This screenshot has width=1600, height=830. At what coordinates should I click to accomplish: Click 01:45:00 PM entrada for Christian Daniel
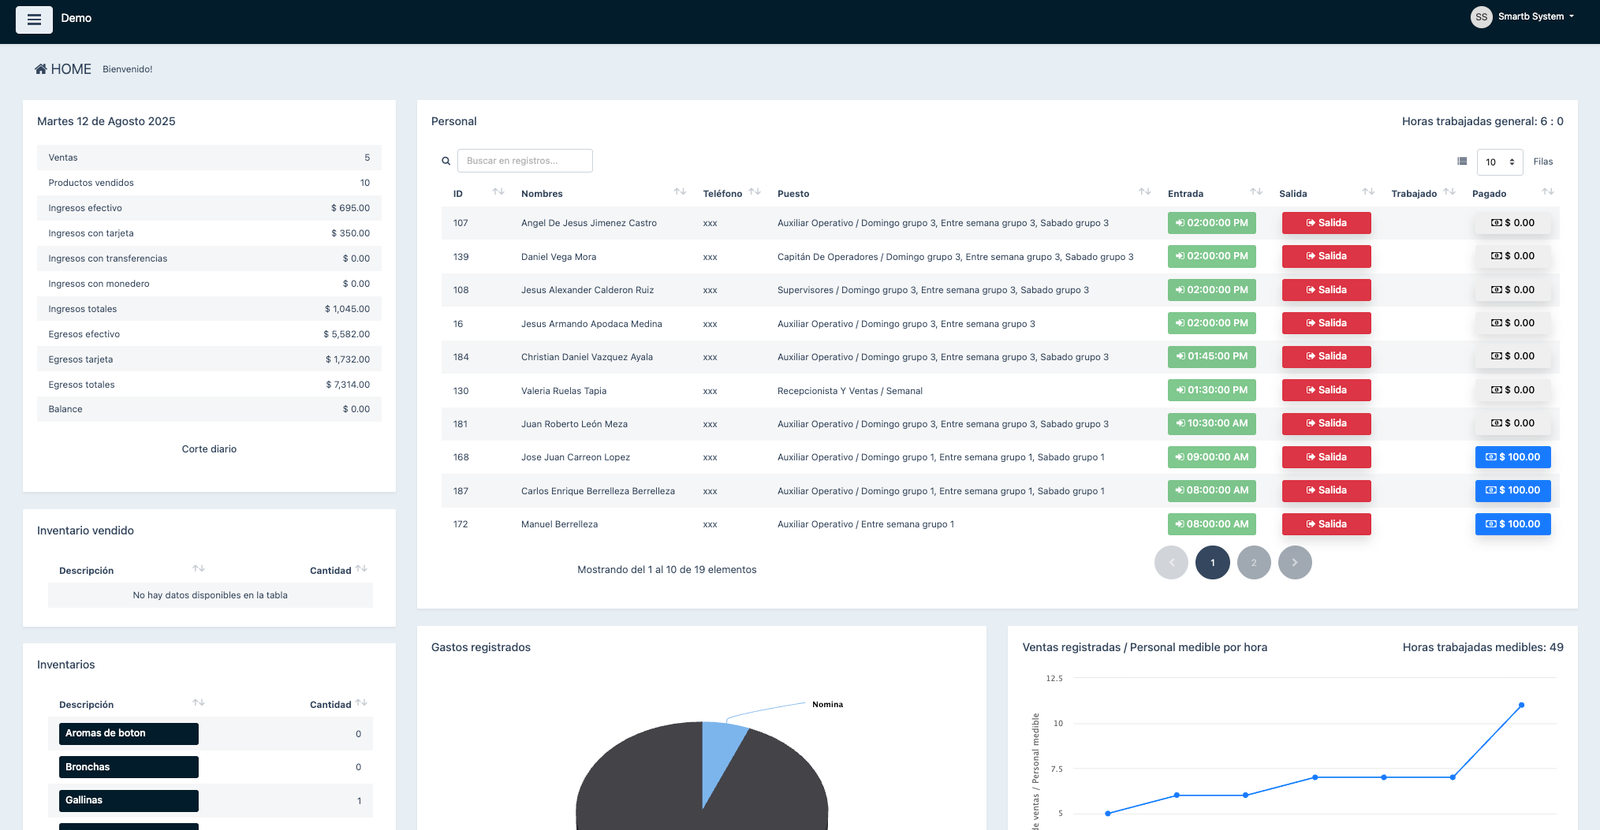[1212, 357]
